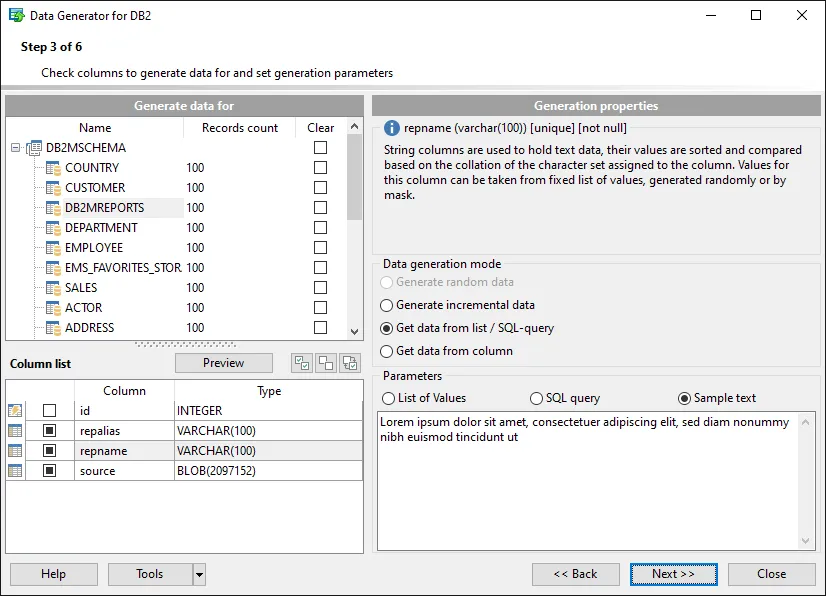This screenshot has width=826, height=596.
Task: Click the splitter grip below table list
Action: 185,345
